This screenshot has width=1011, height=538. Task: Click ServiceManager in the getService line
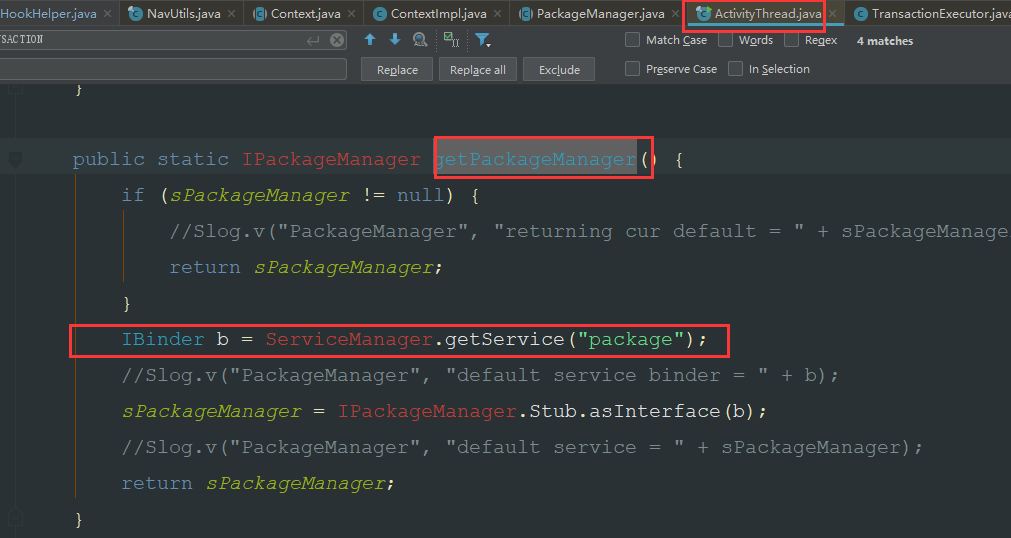point(349,339)
